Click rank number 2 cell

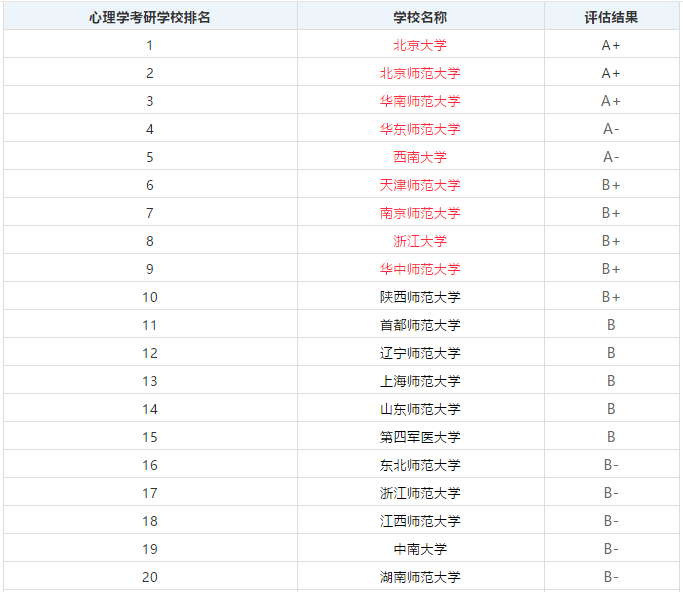click(150, 73)
